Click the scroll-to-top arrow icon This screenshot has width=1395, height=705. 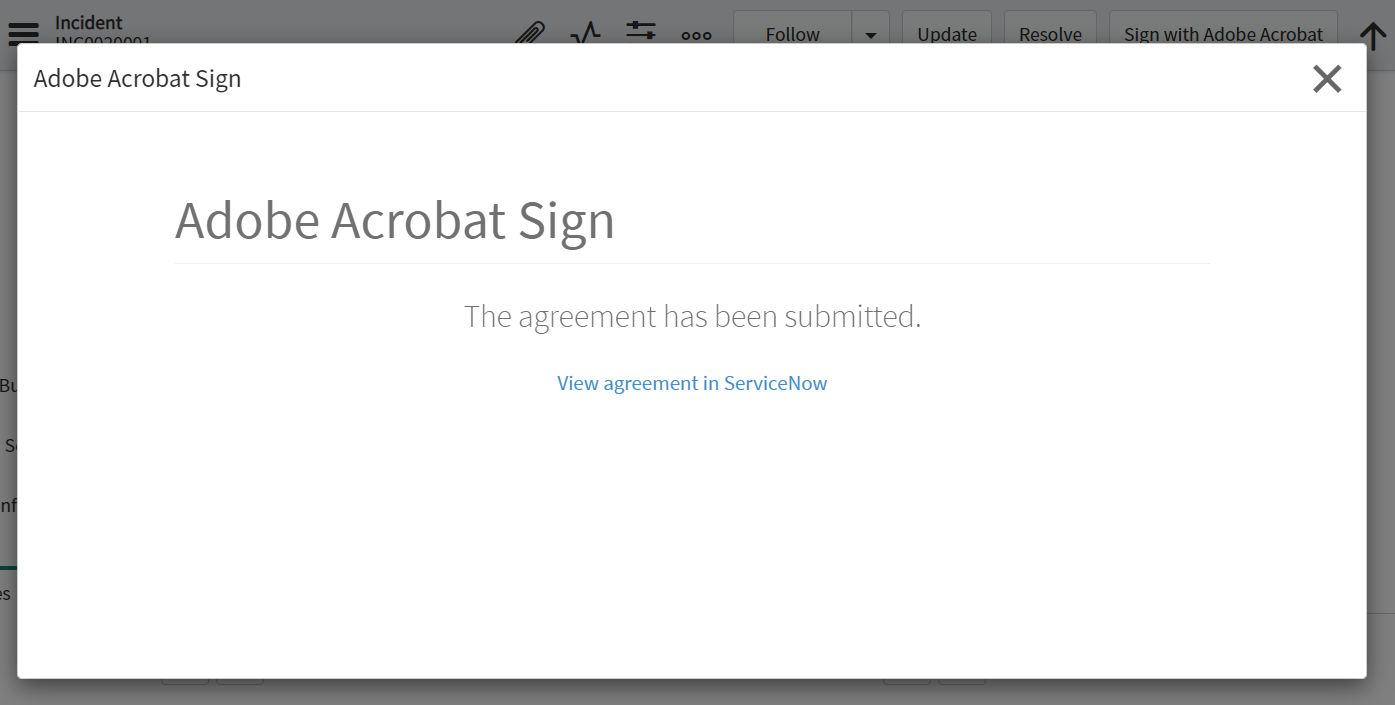coord(1372,35)
